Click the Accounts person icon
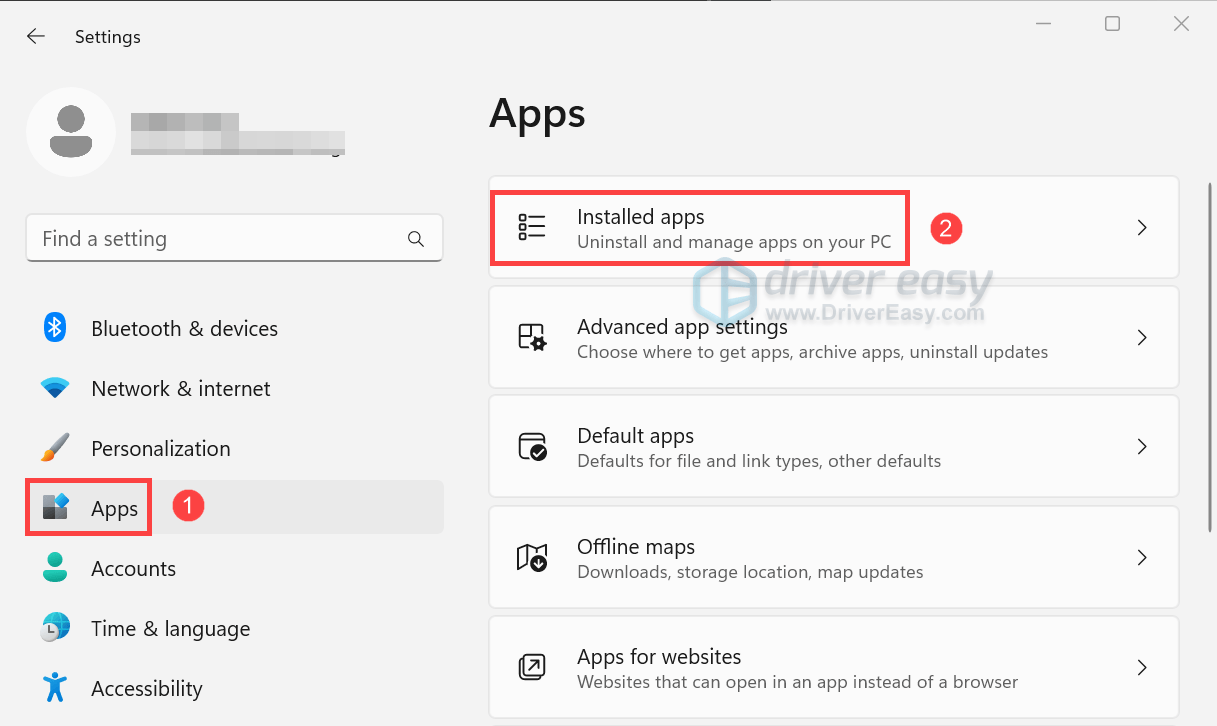This screenshot has height=726, width=1217. pos(54,568)
